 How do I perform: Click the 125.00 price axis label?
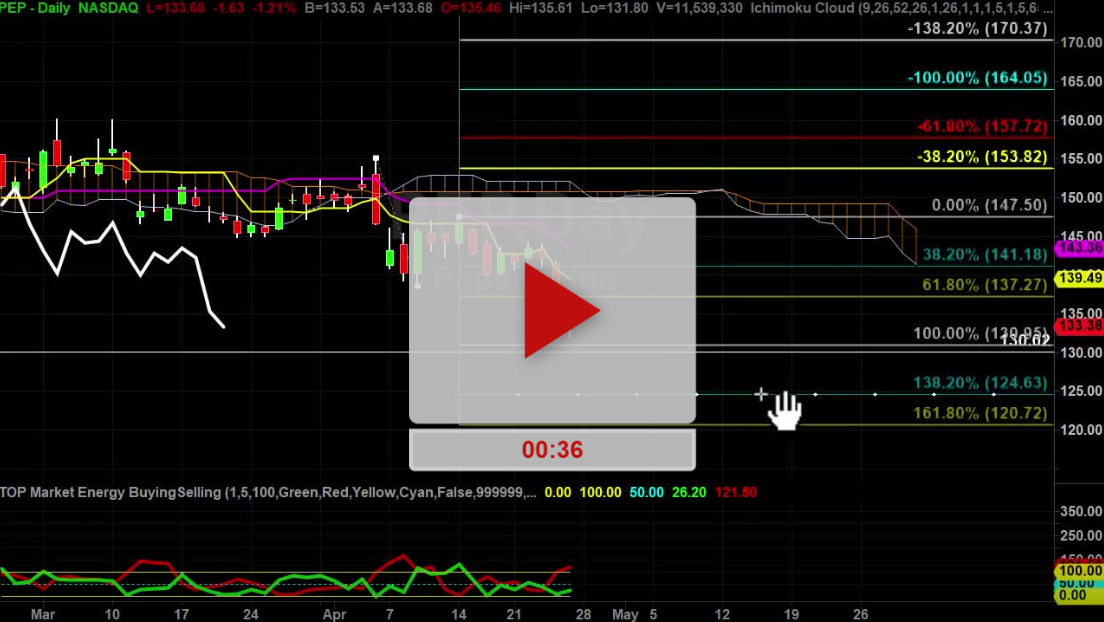click(x=1081, y=390)
